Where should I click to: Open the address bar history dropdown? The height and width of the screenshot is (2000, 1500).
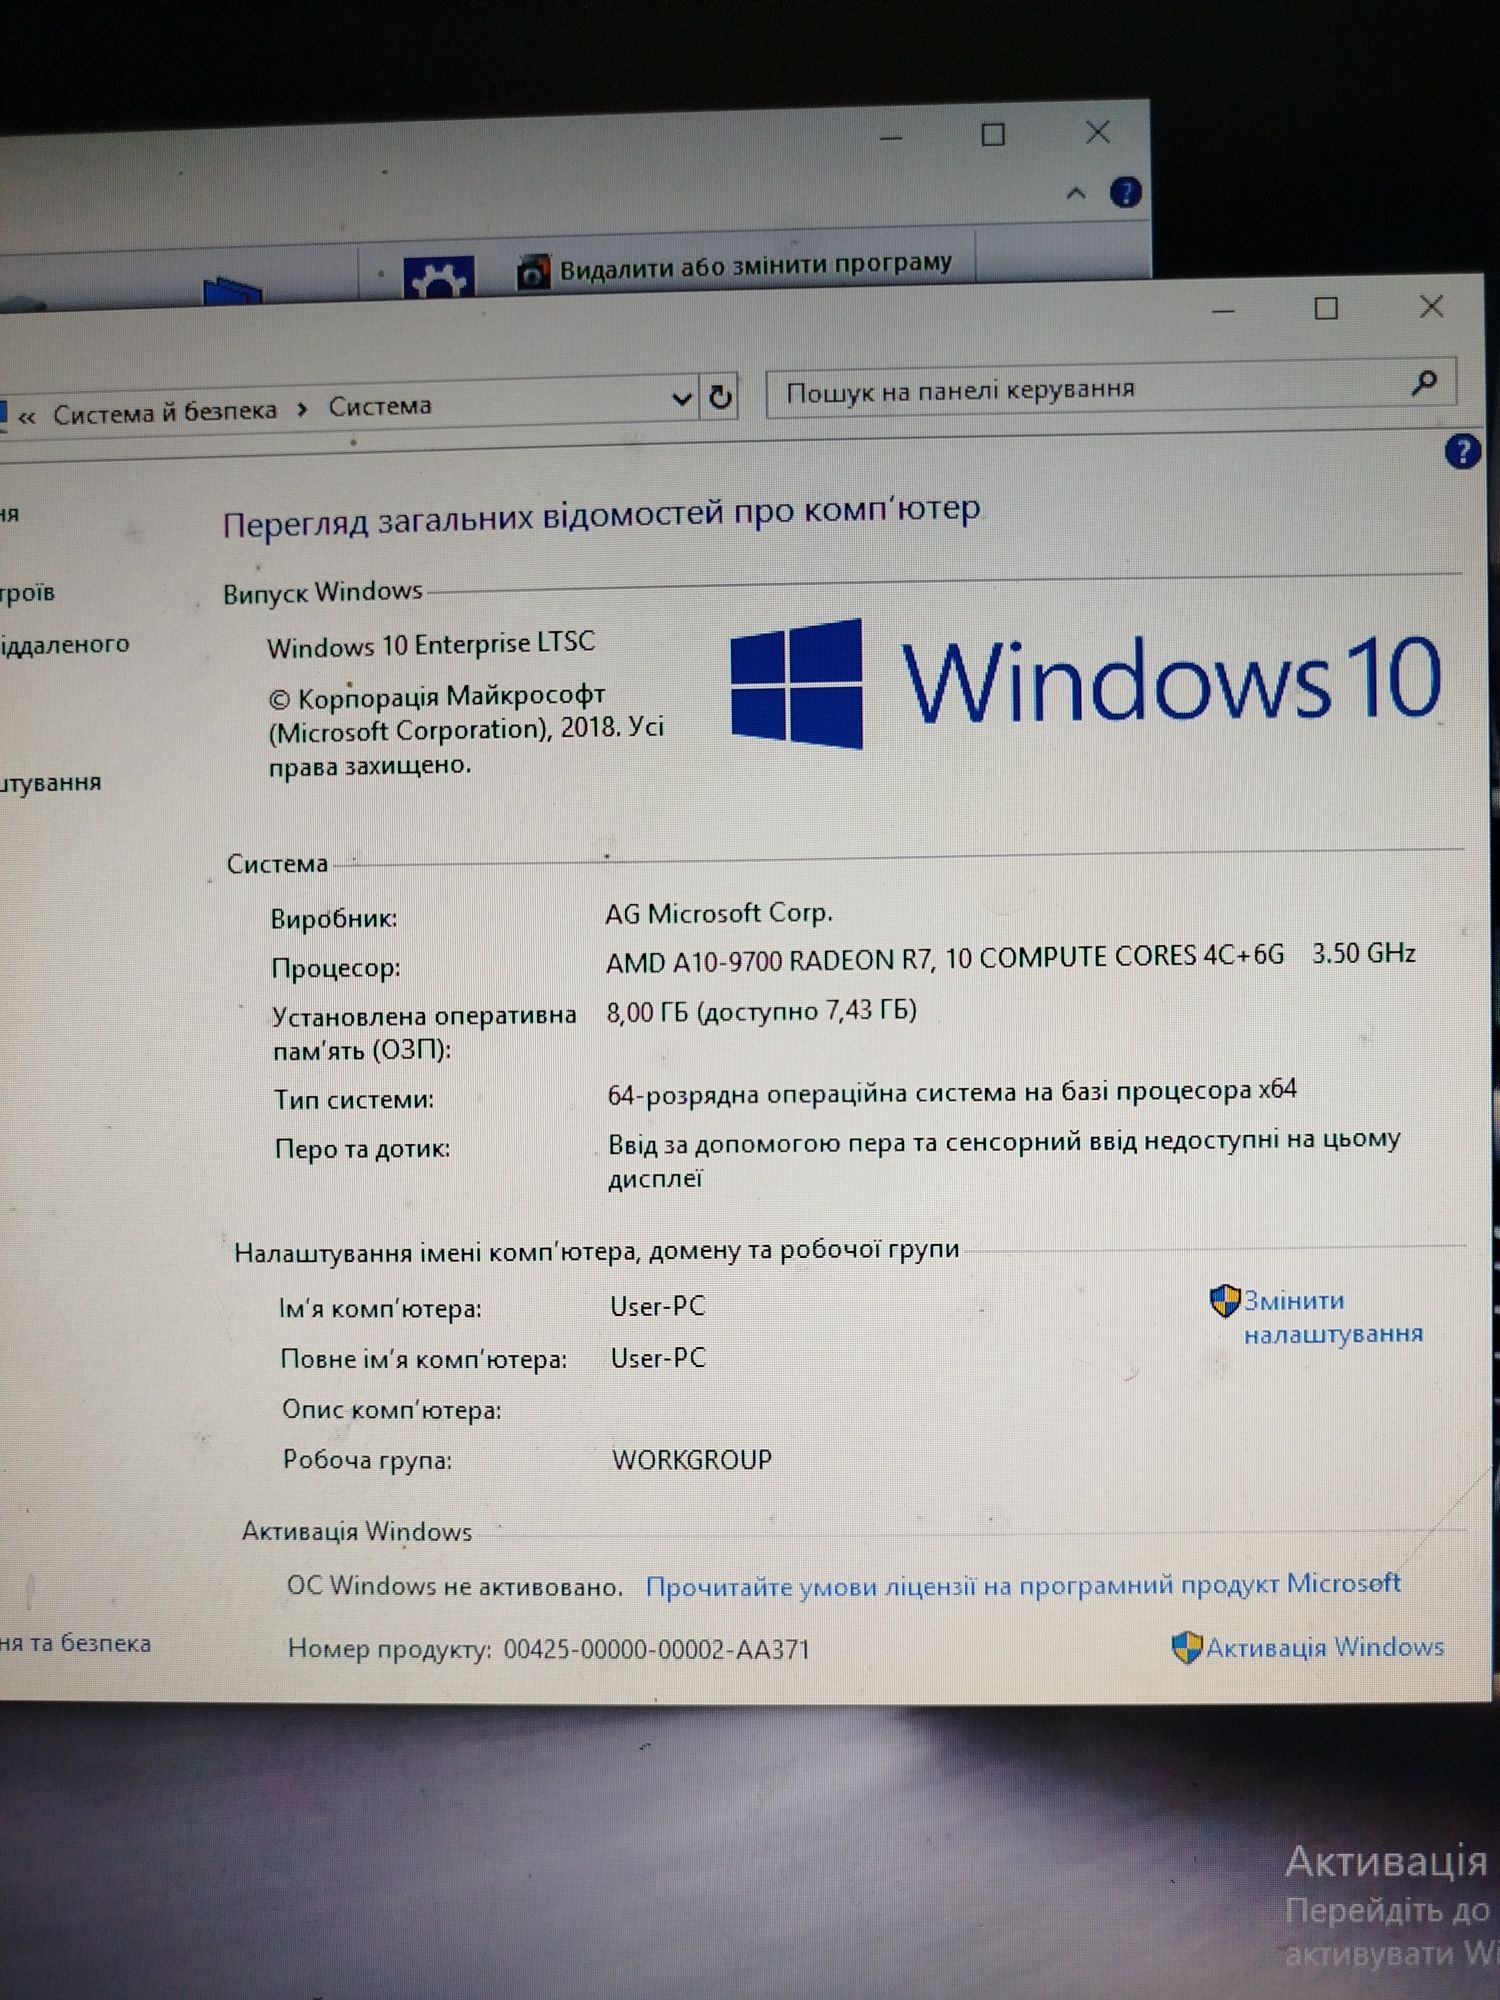click(682, 399)
